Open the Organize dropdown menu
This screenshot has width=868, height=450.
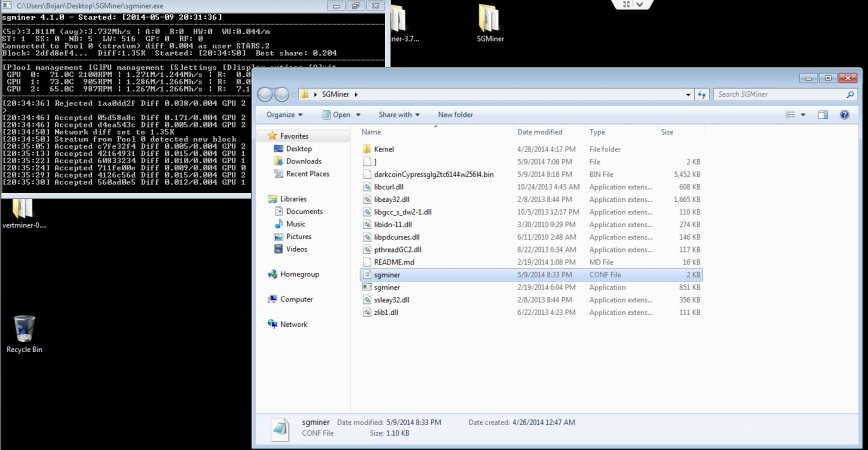pyautogui.click(x=285, y=115)
